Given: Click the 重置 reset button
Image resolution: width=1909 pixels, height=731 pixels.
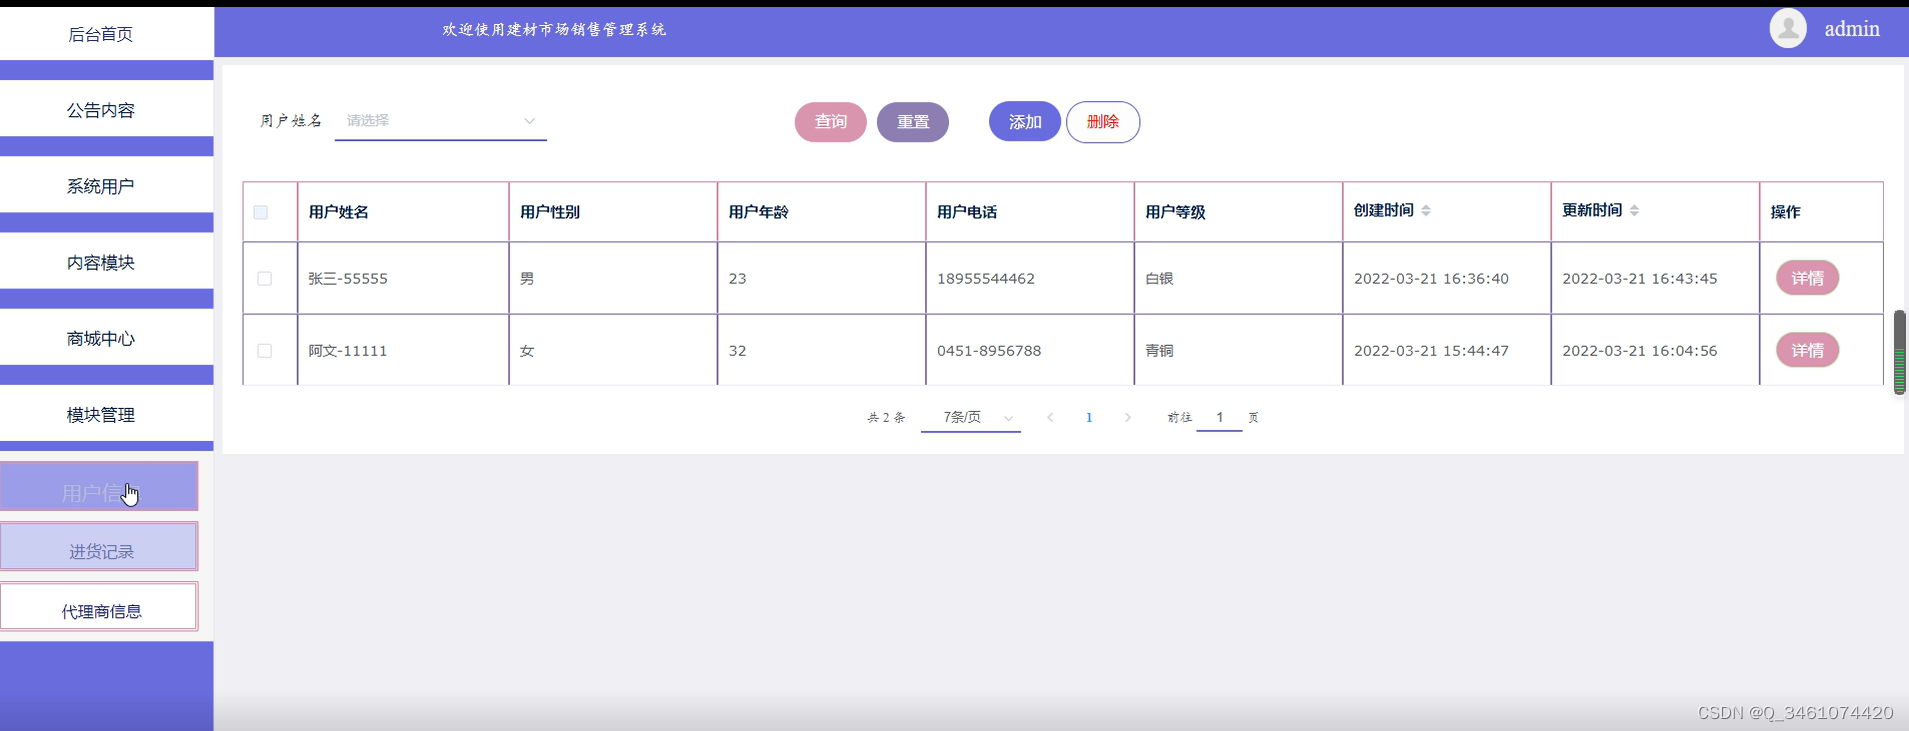Looking at the screenshot, I should coord(913,122).
